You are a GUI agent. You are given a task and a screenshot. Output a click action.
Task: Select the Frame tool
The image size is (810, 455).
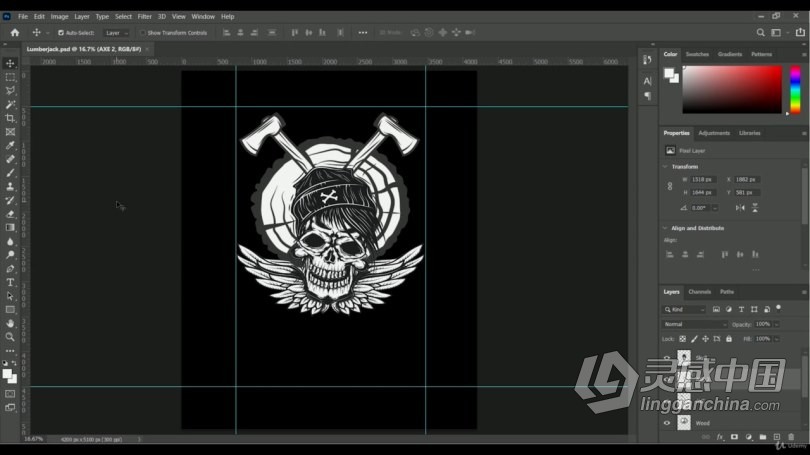10,132
